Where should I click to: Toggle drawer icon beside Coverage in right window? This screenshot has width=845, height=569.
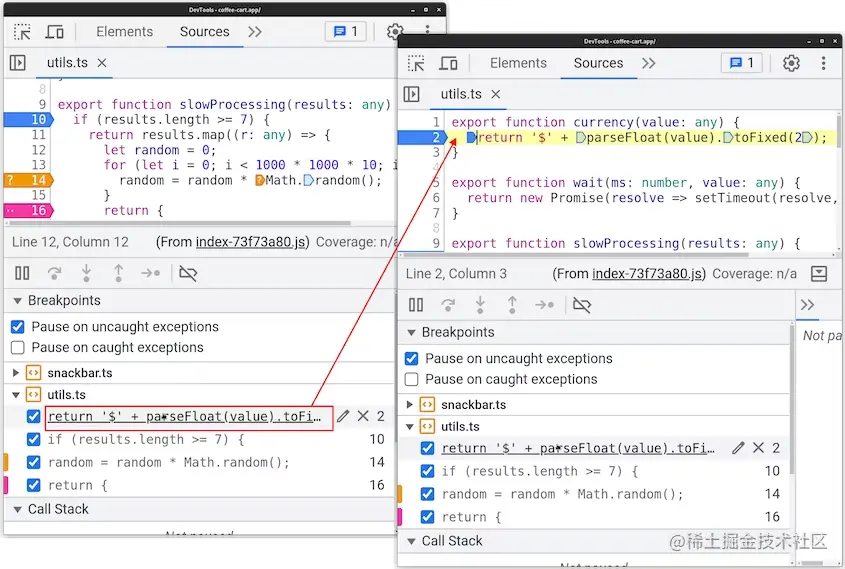819,274
